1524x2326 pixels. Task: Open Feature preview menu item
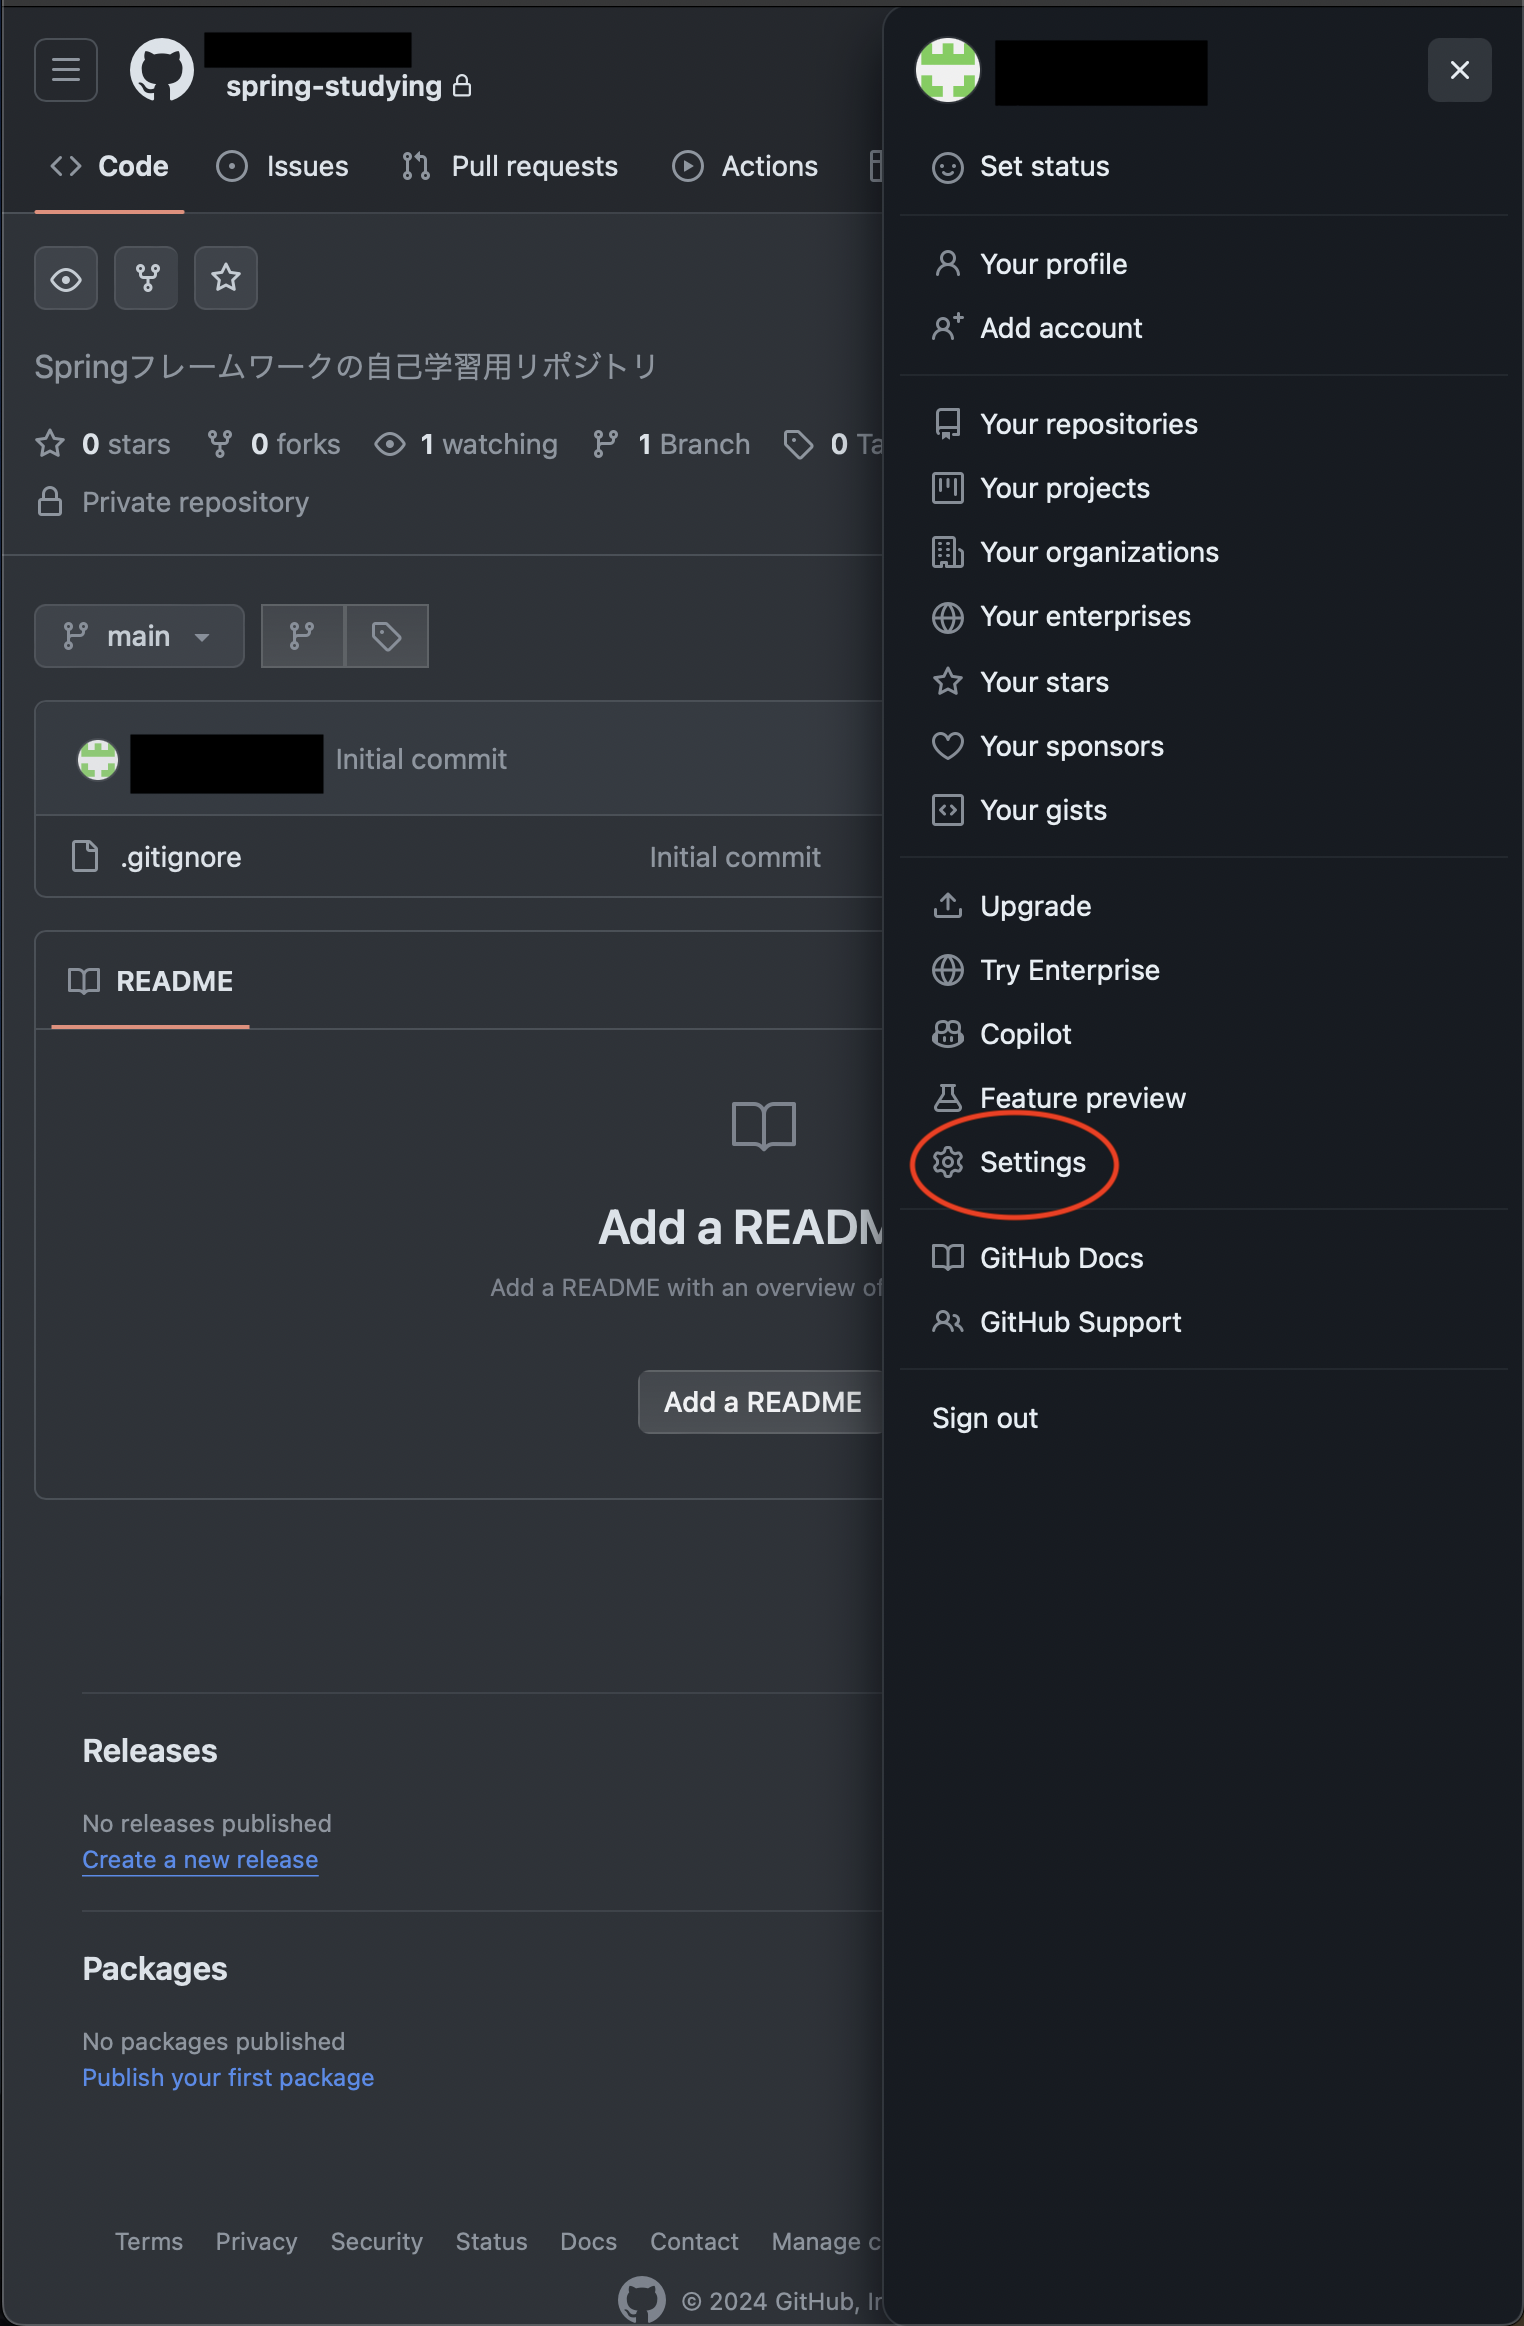pyautogui.click(x=1204, y=1098)
